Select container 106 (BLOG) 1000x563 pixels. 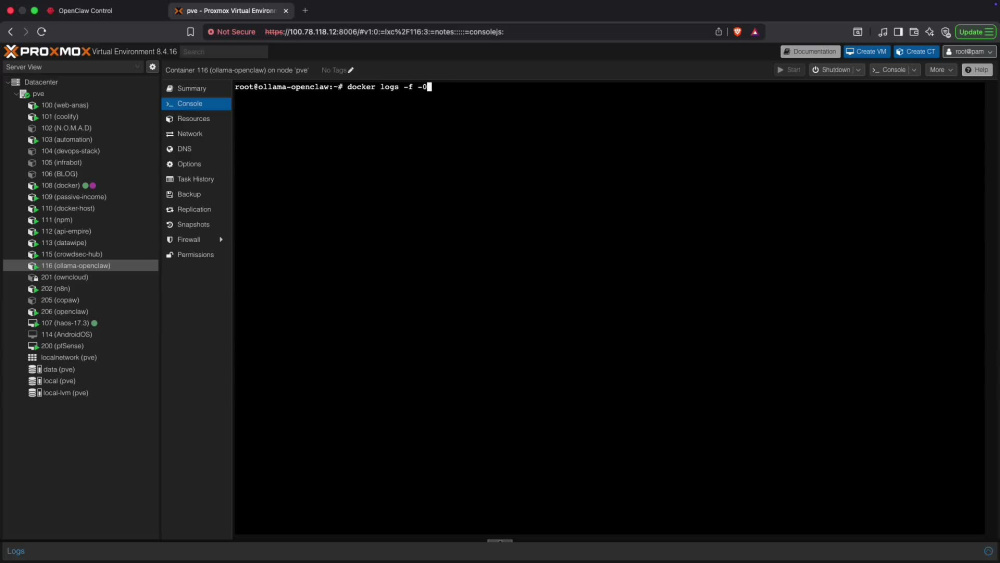(x=59, y=174)
